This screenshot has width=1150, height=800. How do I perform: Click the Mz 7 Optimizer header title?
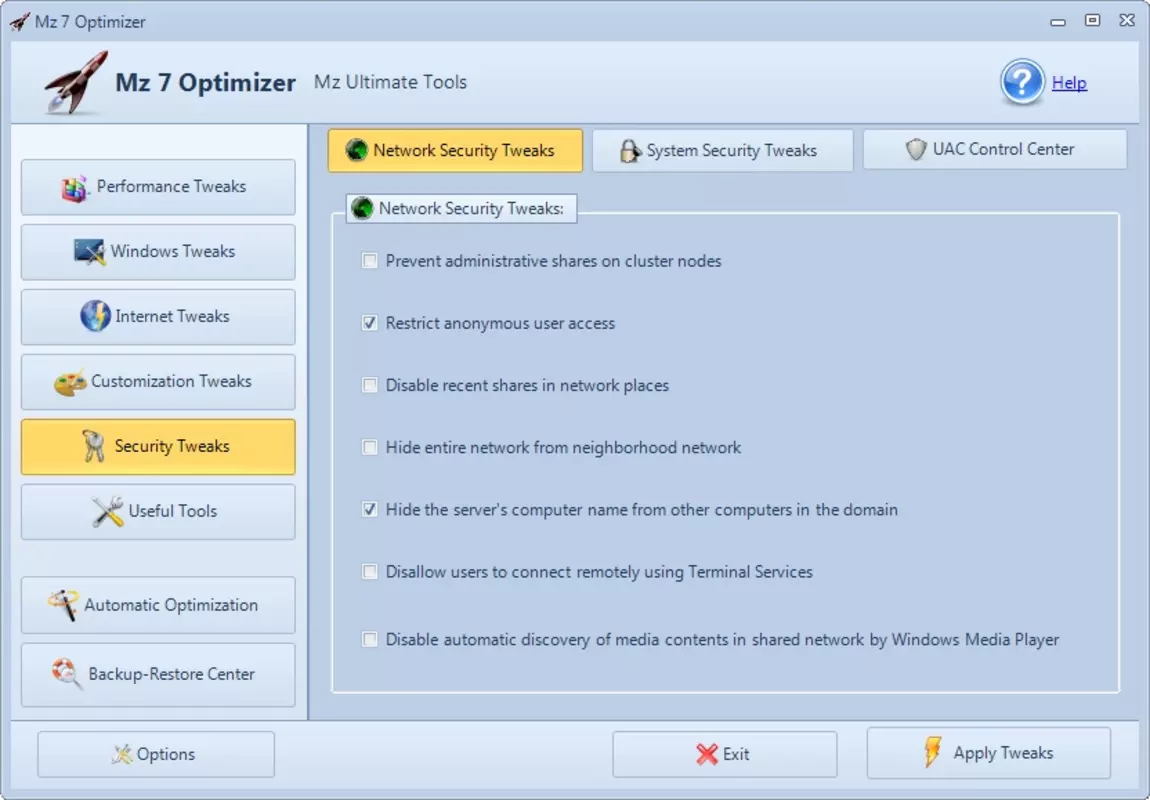(205, 82)
